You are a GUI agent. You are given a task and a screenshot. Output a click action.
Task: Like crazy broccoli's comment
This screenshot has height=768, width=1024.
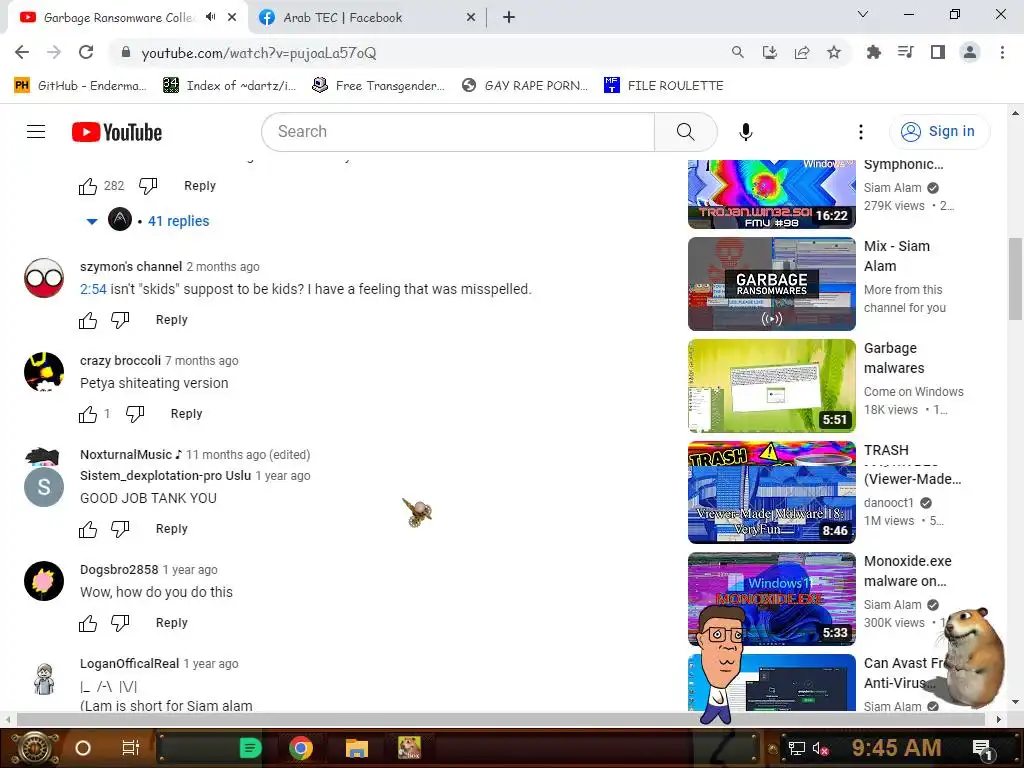pyautogui.click(x=88, y=414)
